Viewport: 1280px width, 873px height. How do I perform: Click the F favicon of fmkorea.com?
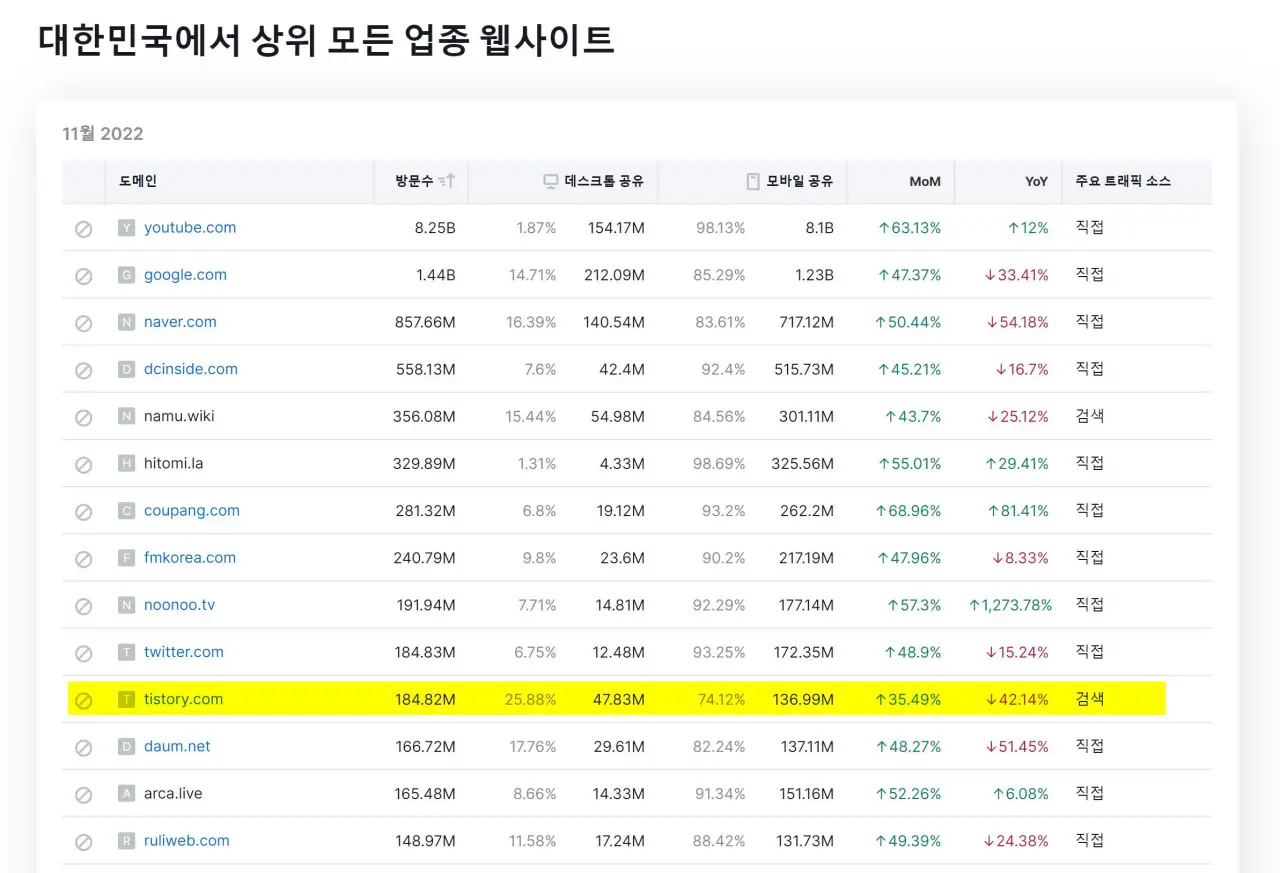click(126, 558)
